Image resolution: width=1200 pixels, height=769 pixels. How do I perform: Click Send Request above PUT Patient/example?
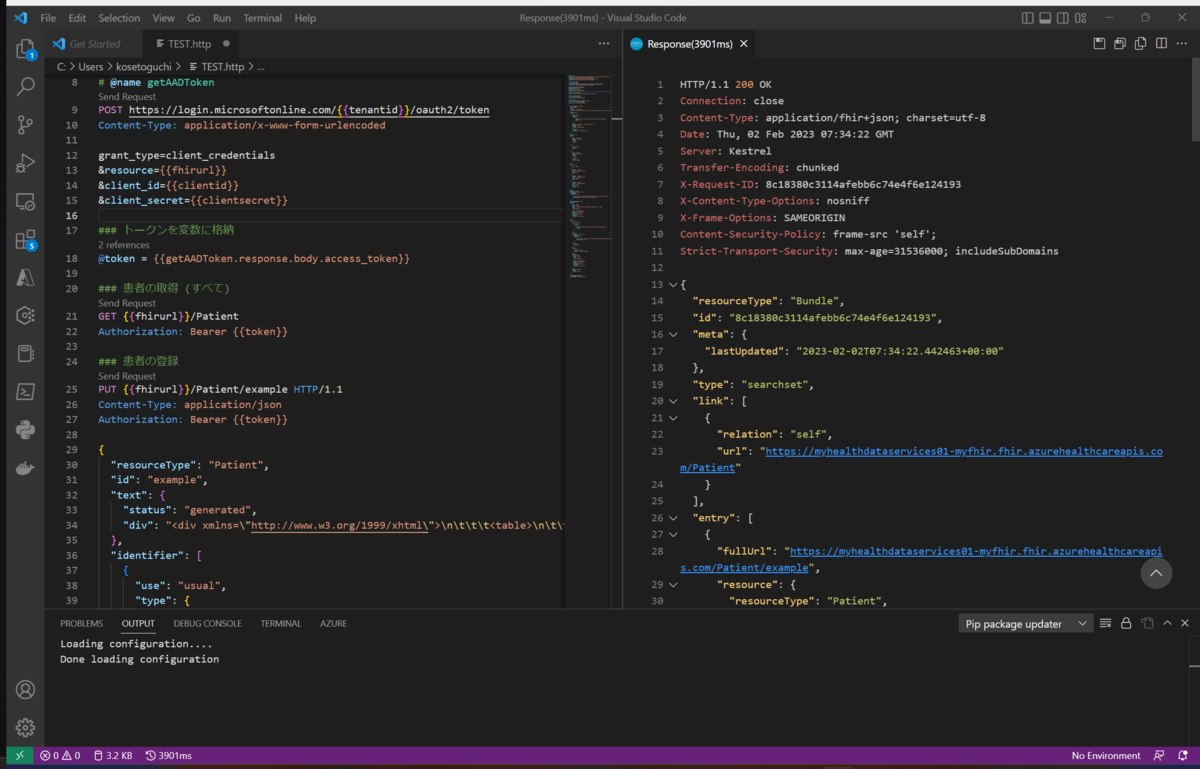pos(127,376)
